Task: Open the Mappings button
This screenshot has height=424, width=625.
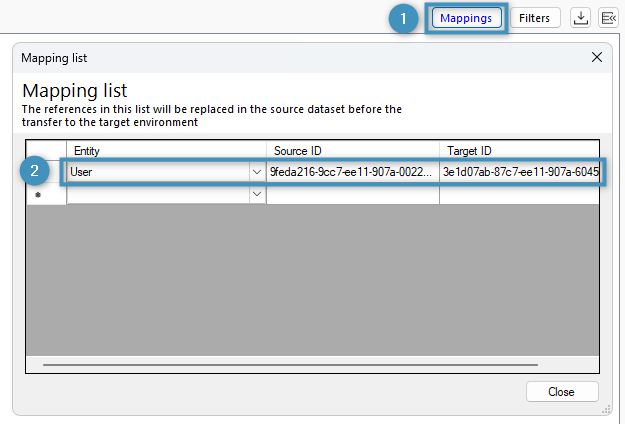Action: 466,18
